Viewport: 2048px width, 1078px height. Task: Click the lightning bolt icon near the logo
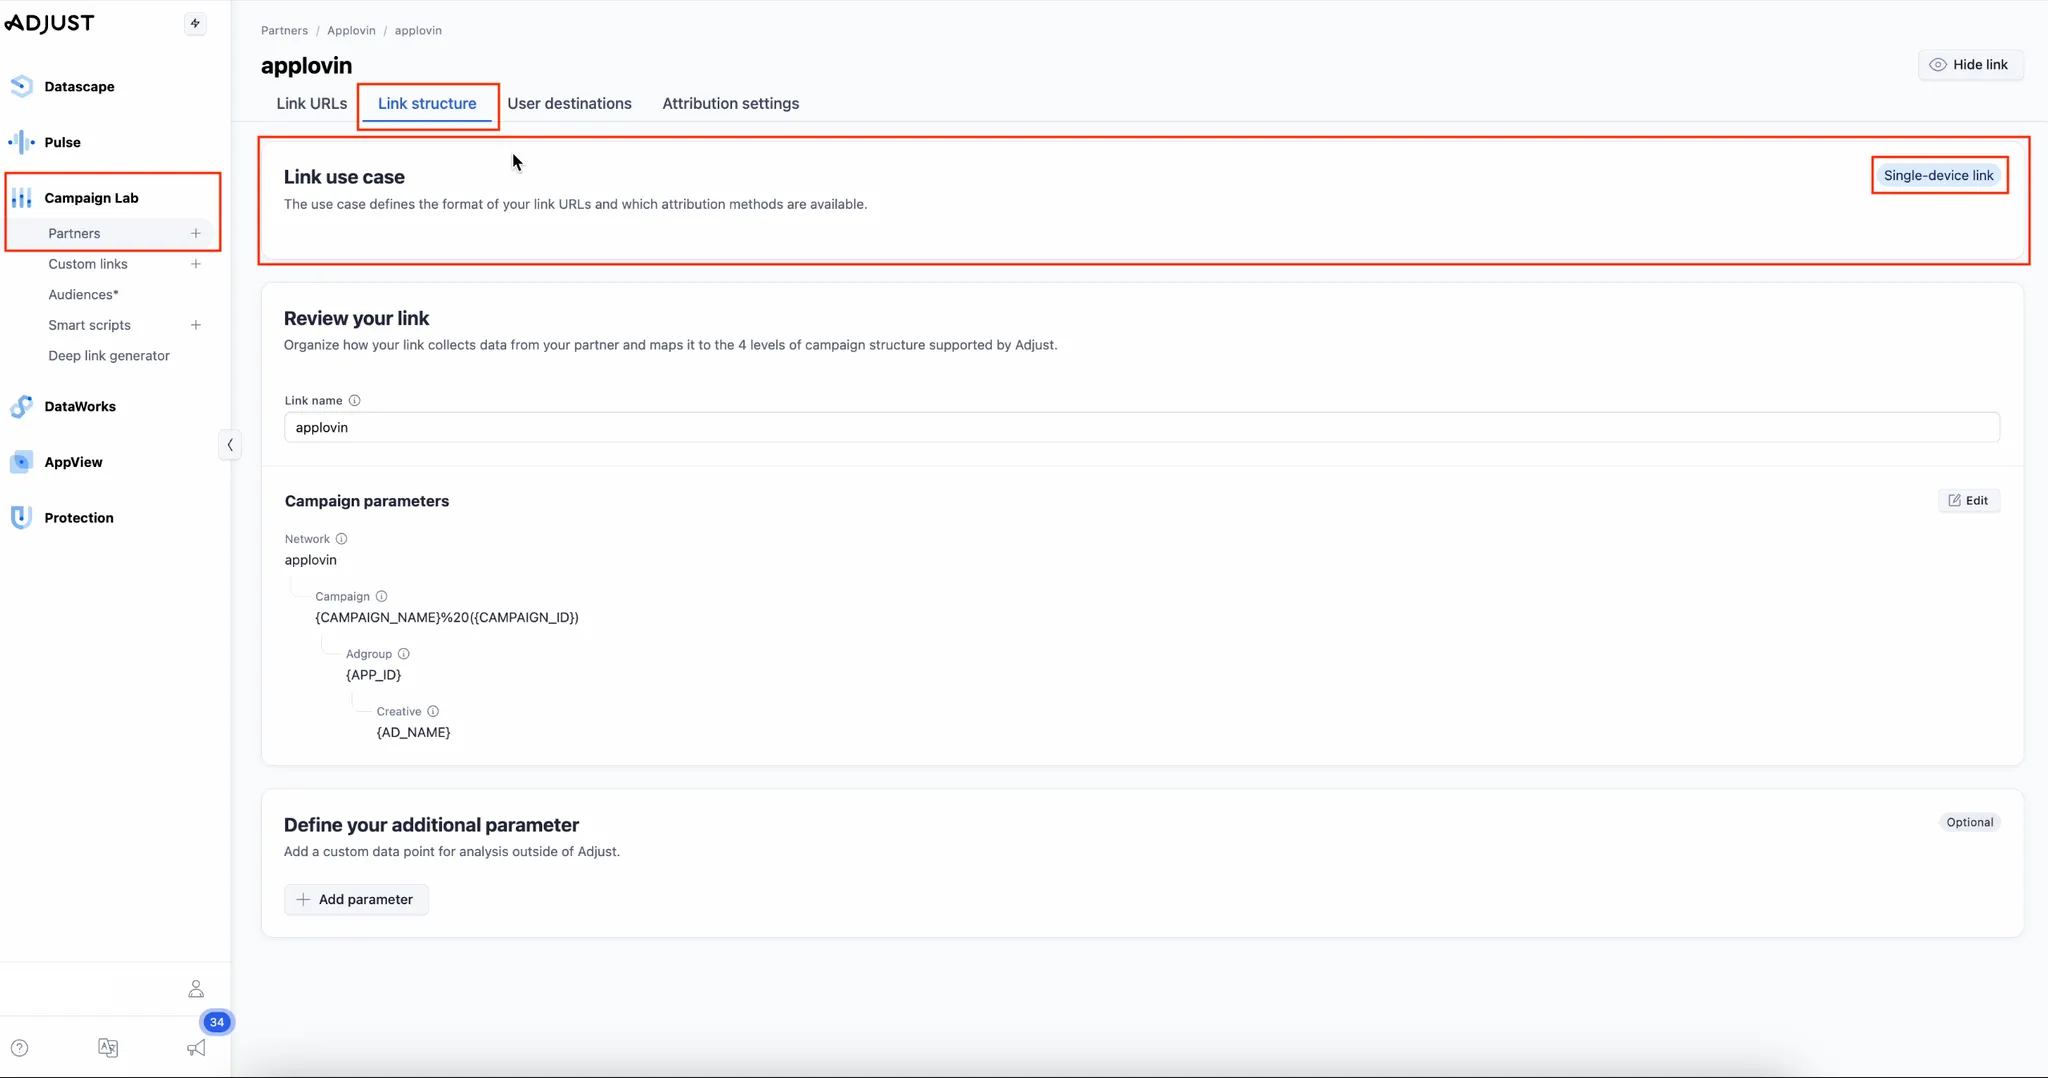coord(195,23)
